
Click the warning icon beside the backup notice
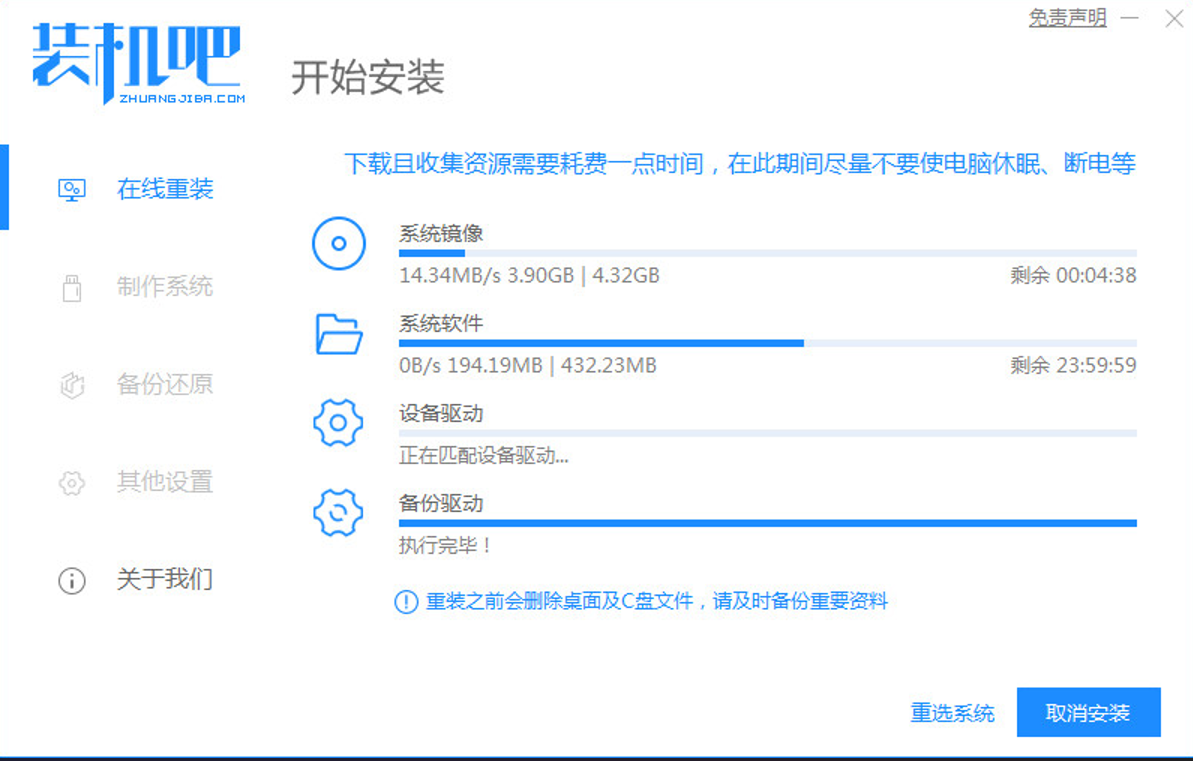click(x=406, y=602)
